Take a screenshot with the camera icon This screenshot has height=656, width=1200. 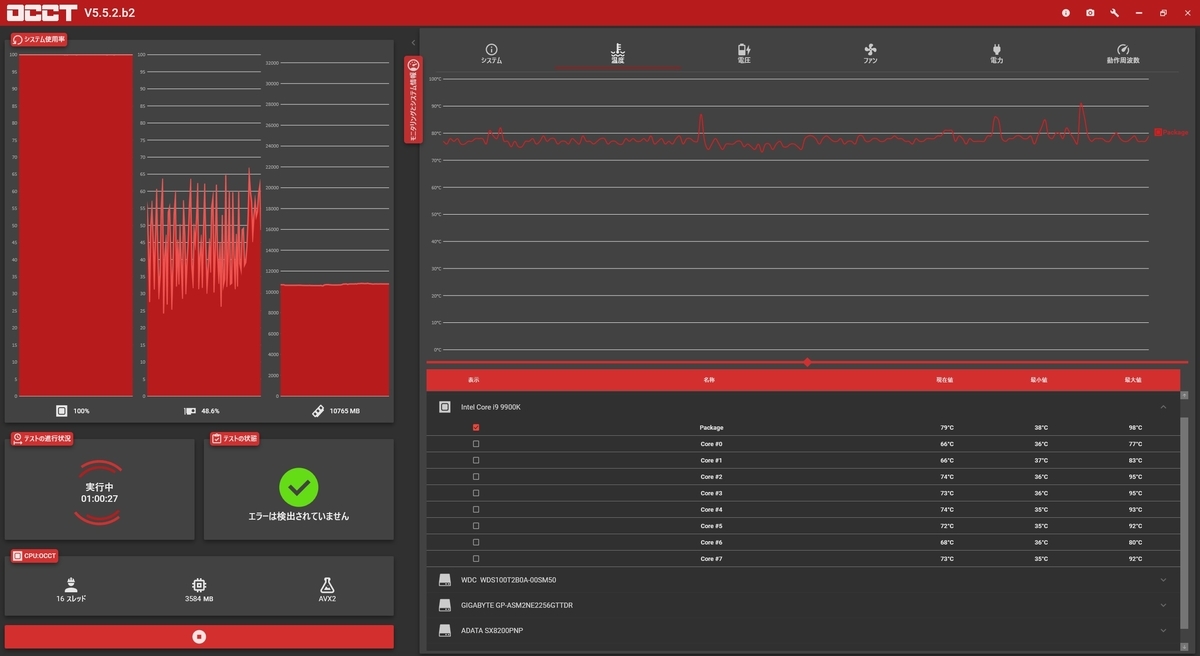tap(1090, 13)
